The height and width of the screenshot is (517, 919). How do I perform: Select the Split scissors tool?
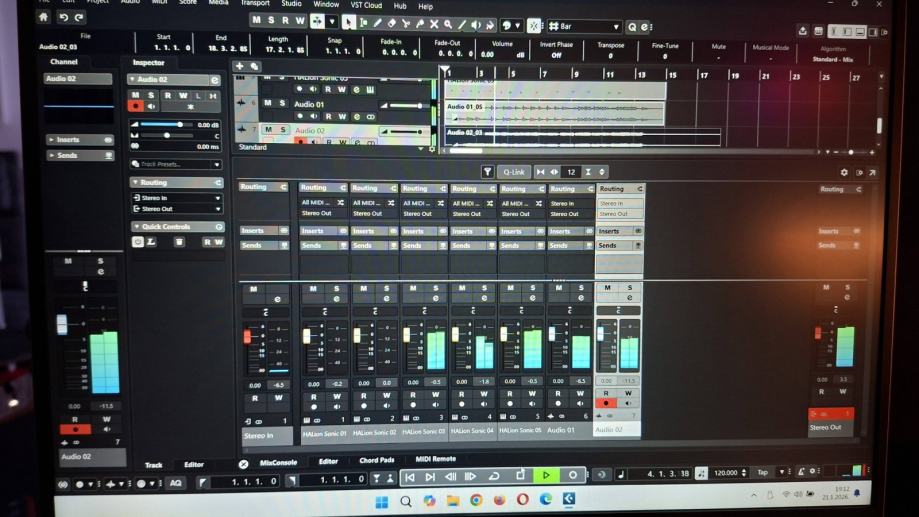[x=406, y=24]
